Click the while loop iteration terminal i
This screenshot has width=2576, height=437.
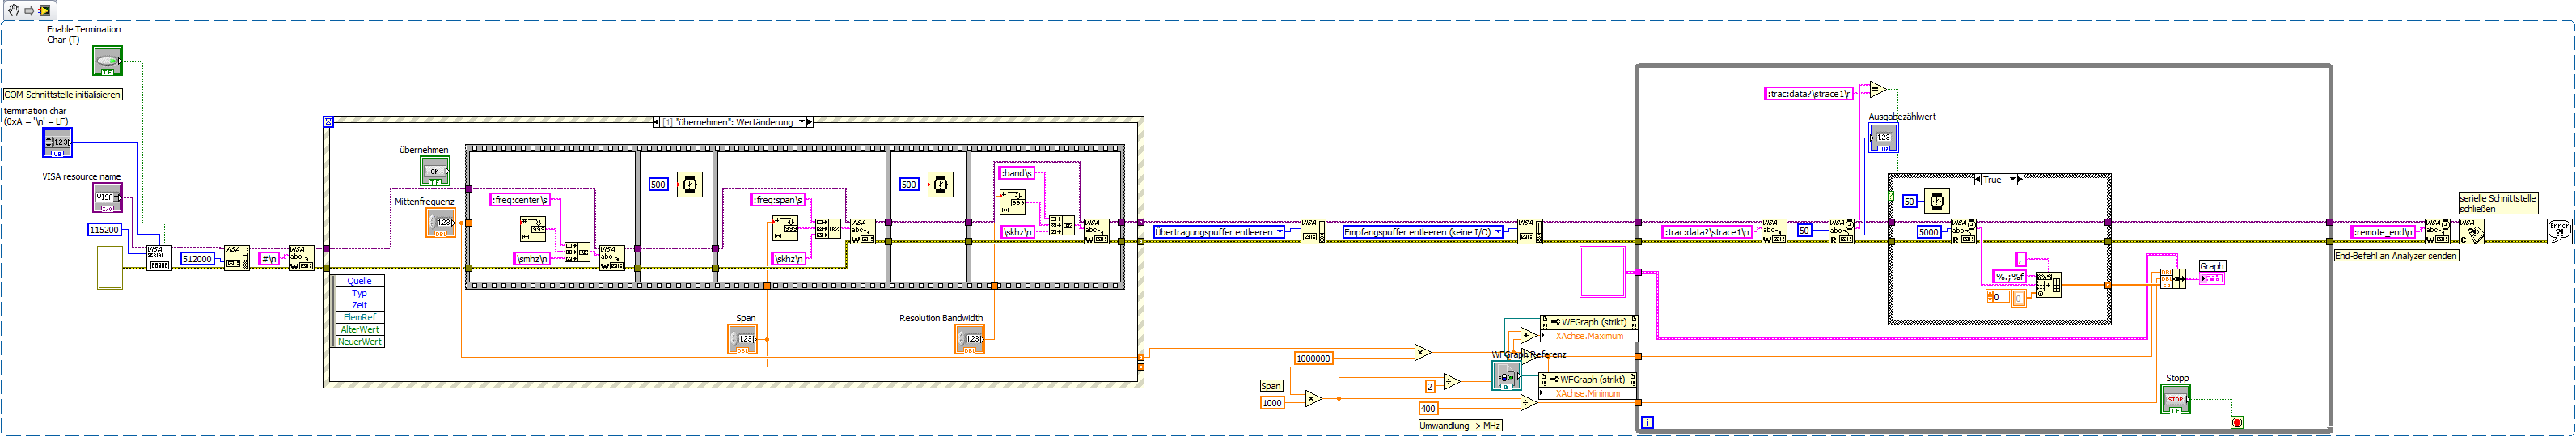[1647, 423]
